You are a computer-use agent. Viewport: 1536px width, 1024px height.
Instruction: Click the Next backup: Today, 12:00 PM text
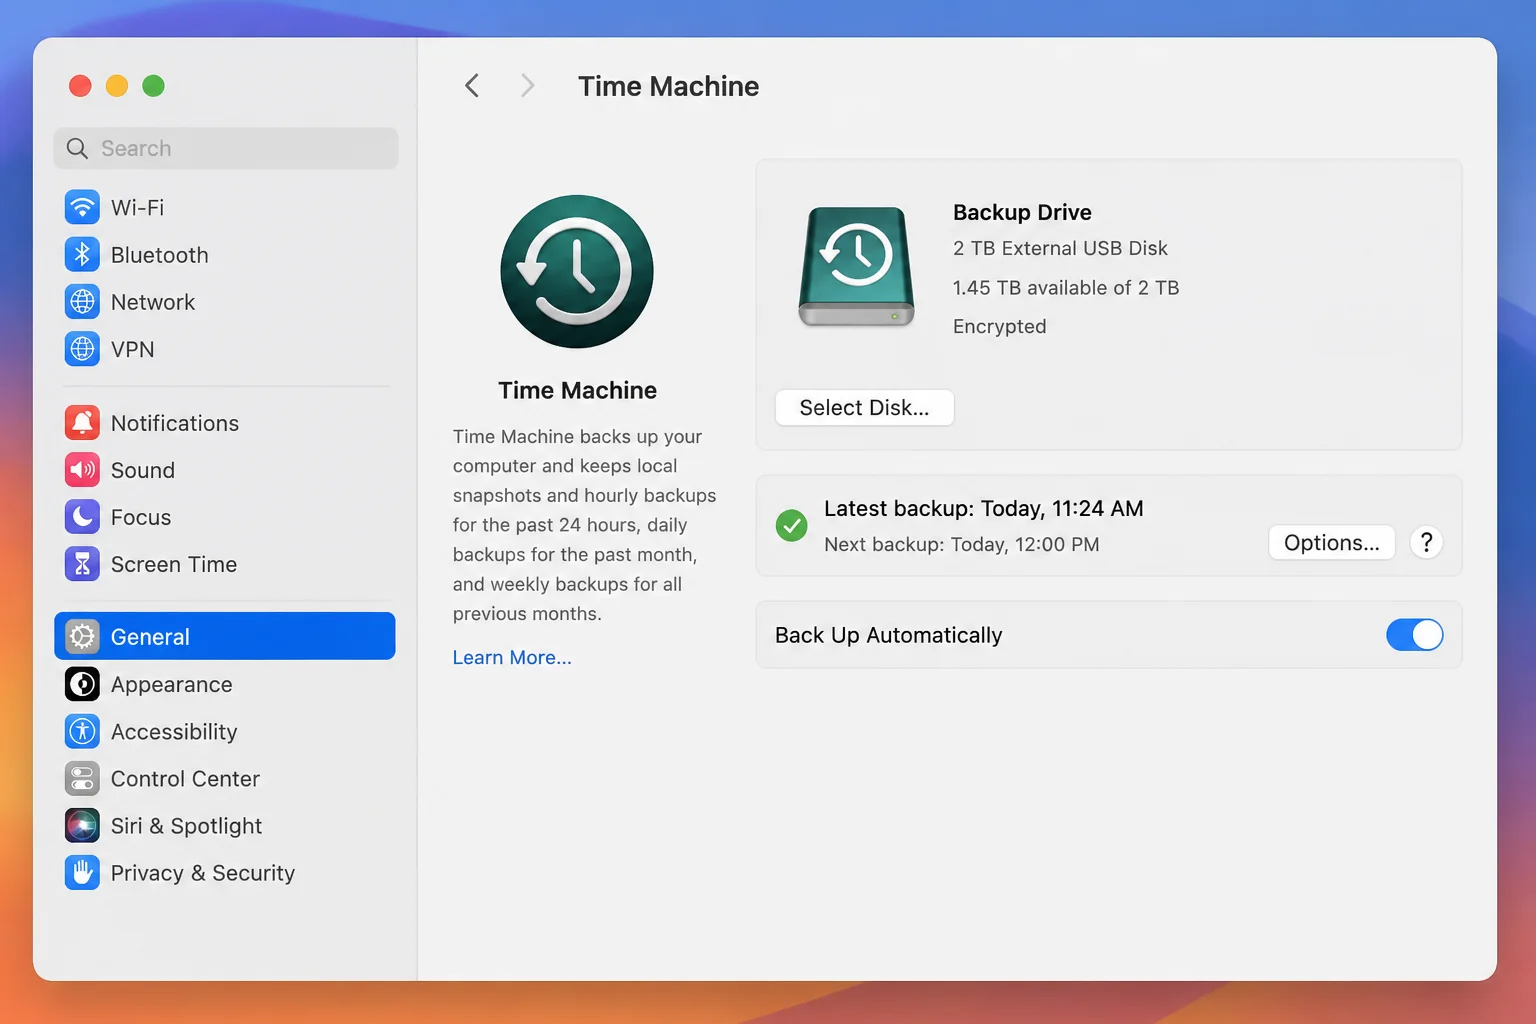tap(961, 544)
